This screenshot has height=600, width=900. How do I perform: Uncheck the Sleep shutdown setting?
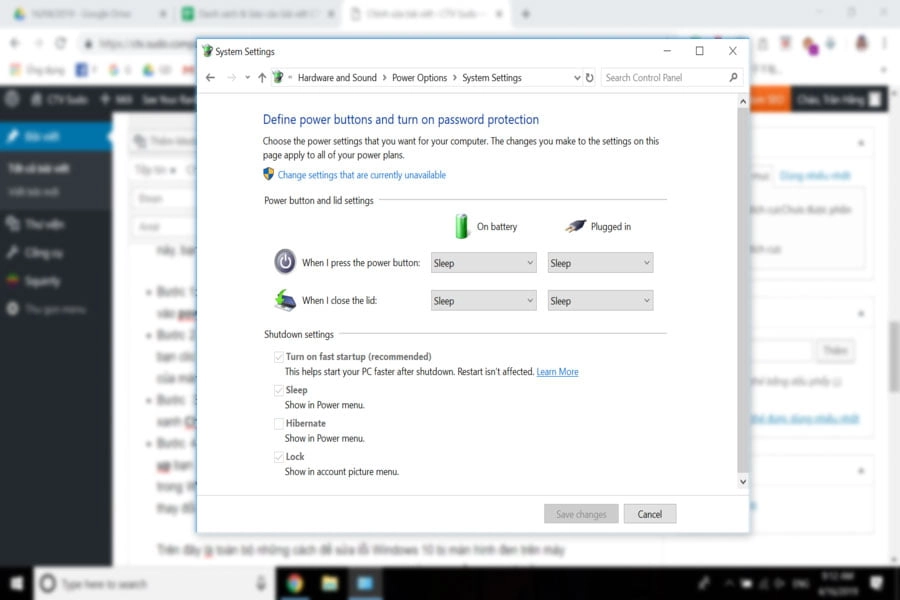tap(279, 389)
